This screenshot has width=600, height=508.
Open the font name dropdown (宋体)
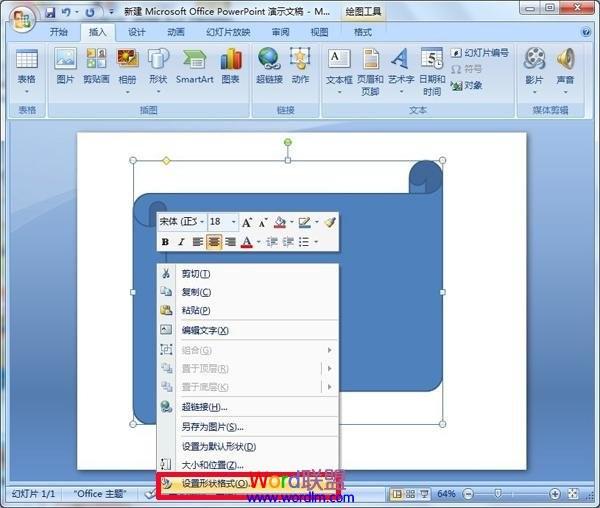202,222
